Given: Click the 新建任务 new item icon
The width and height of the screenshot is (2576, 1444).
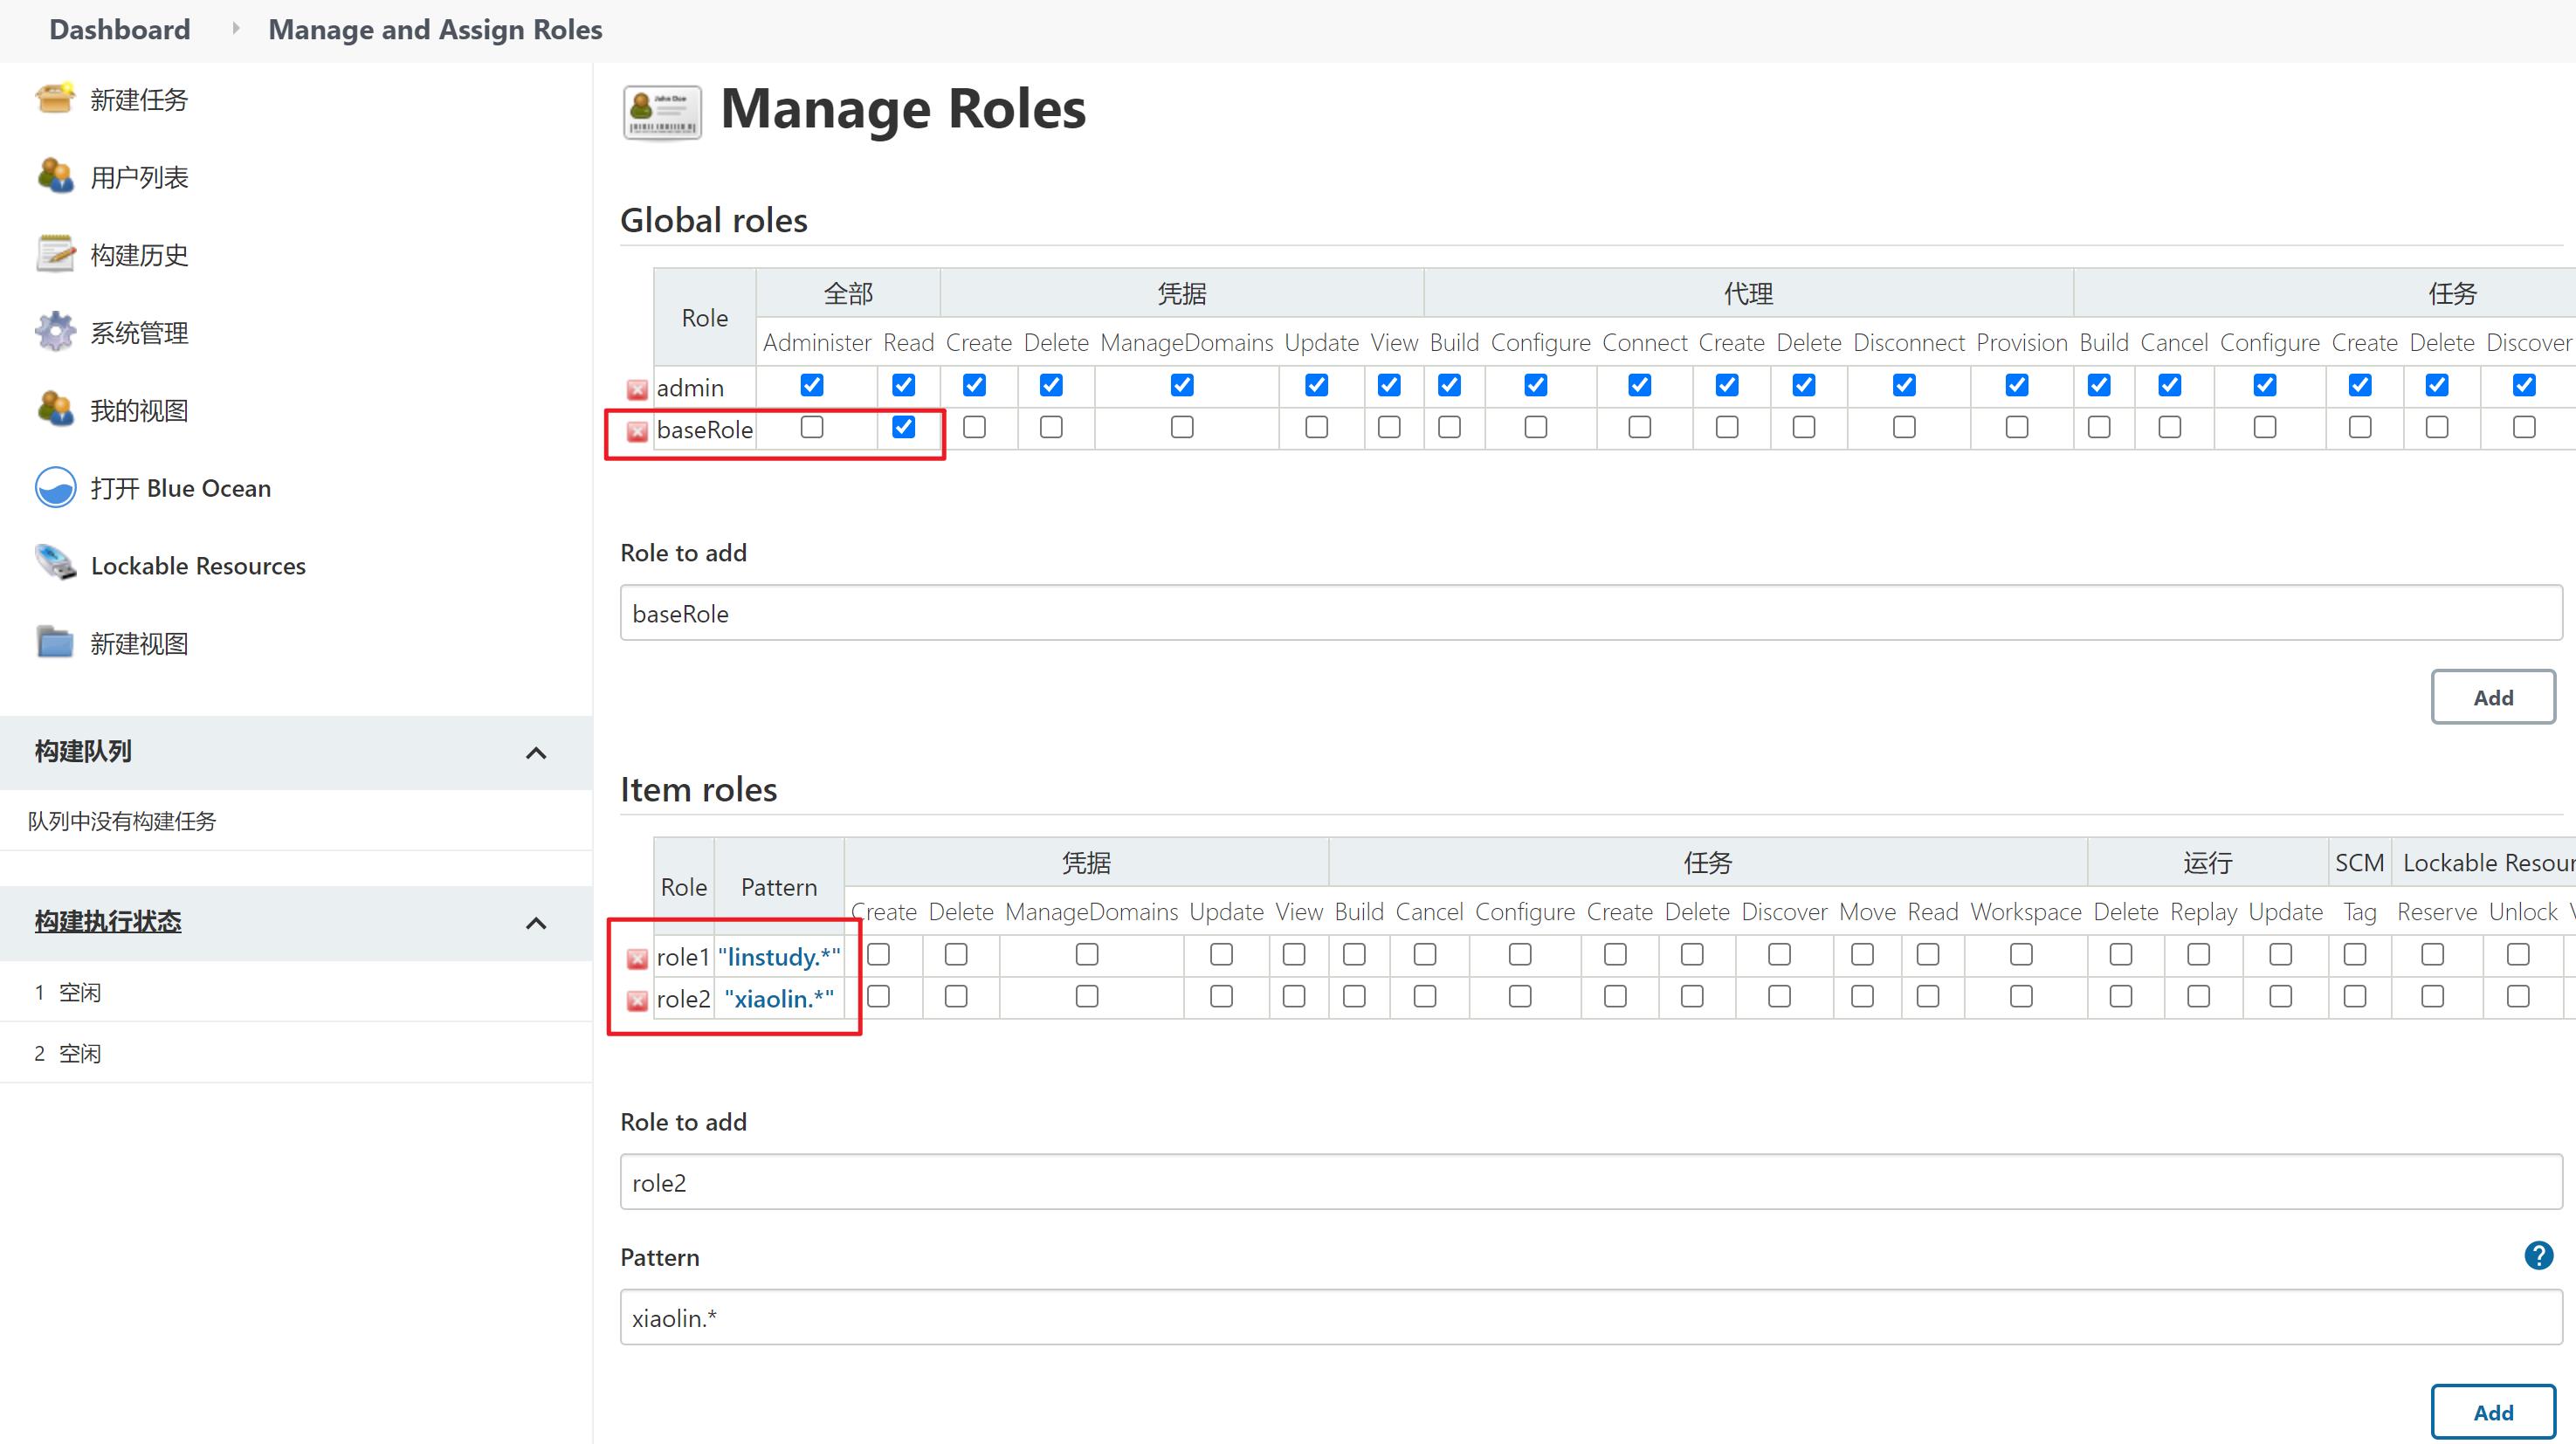Looking at the screenshot, I should [55, 99].
